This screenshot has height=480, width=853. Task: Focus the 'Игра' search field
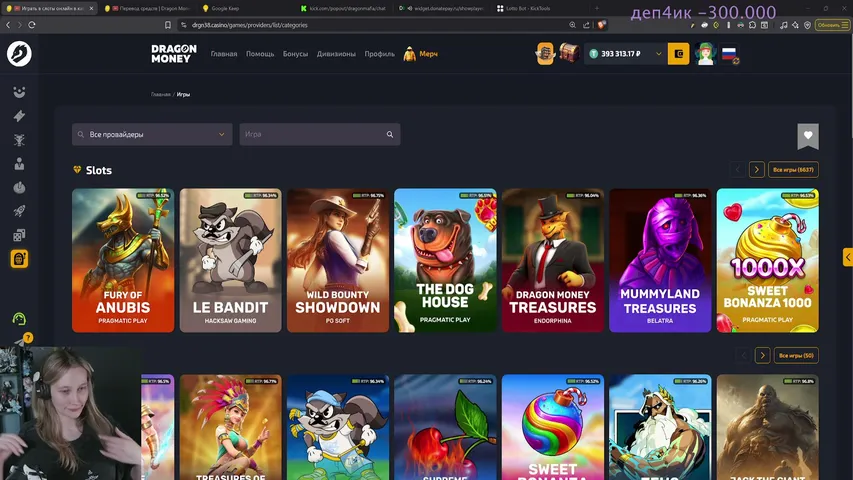[x=320, y=134]
